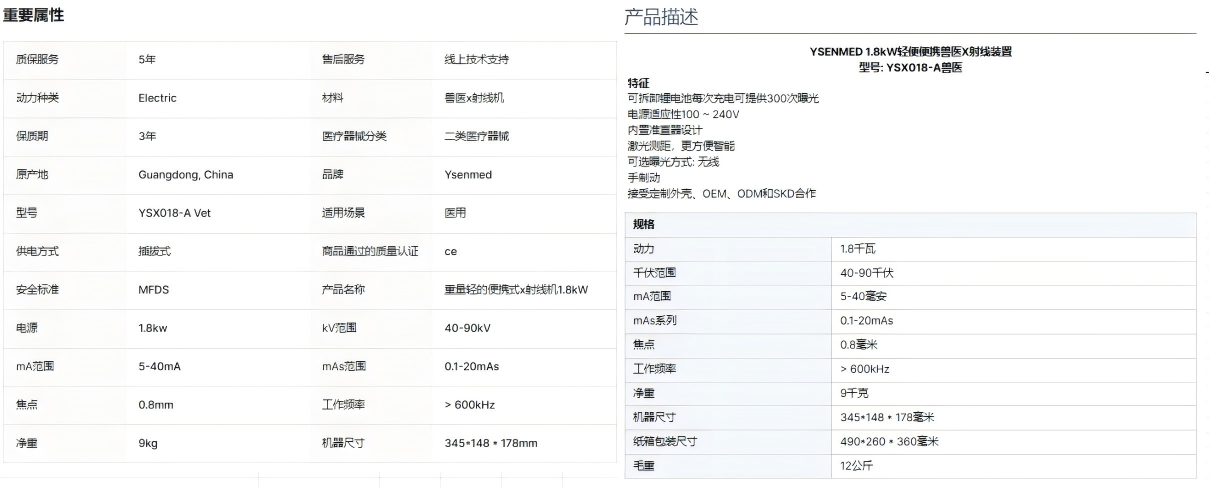The width and height of the screenshot is (1209, 488).
Task: Click the 0.1-20mAs value in 重要属性
Action: [472, 366]
